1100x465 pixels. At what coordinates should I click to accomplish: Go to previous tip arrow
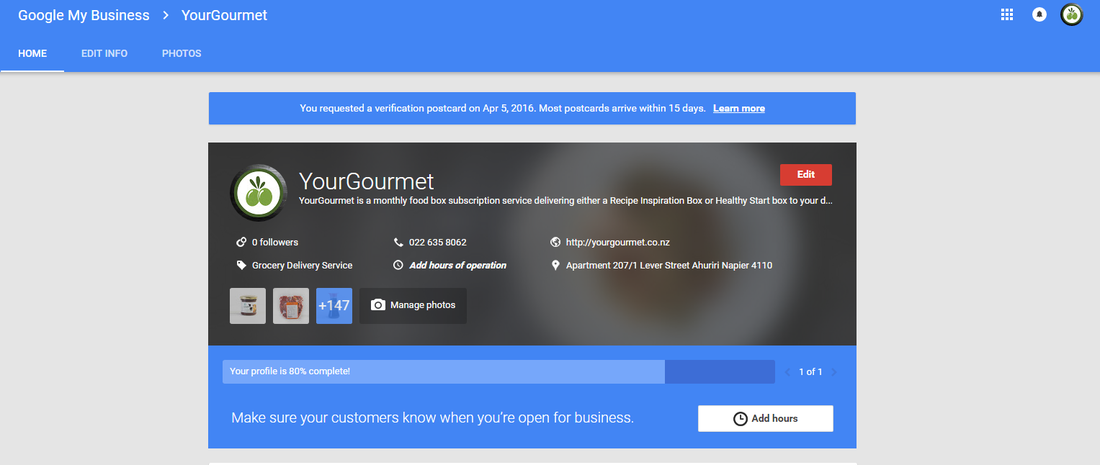[x=787, y=372]
